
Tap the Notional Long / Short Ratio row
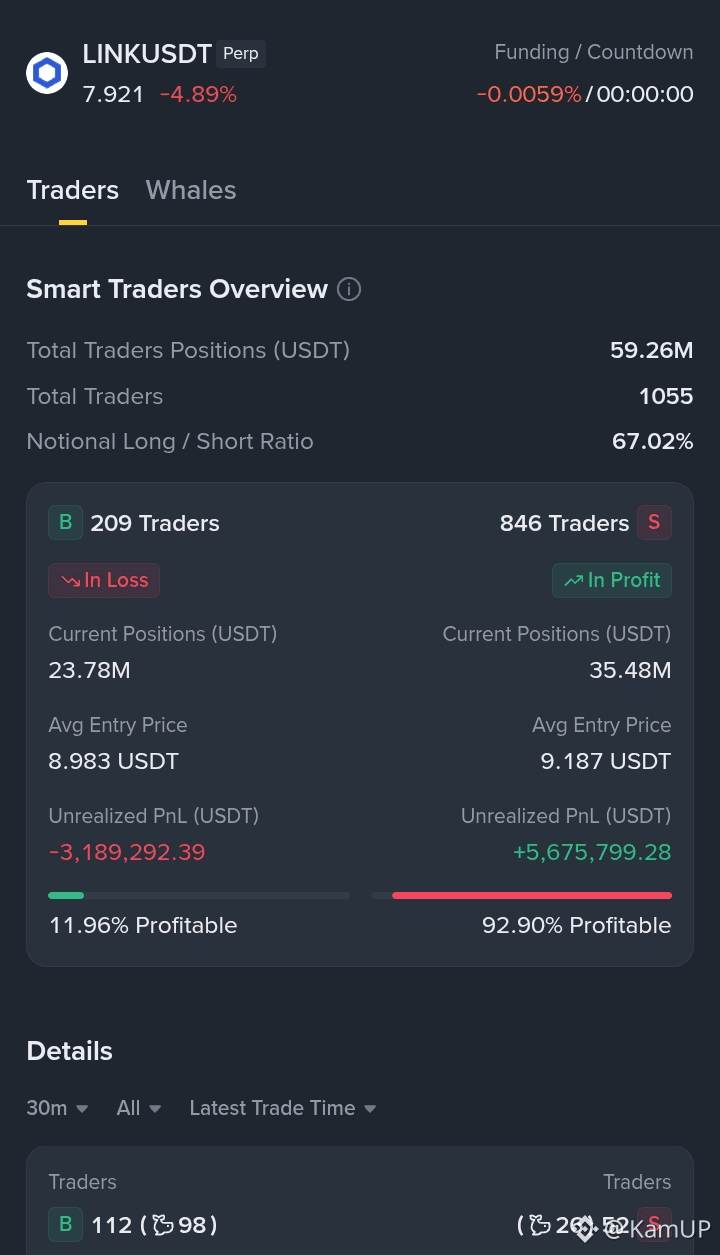(360, 441)
